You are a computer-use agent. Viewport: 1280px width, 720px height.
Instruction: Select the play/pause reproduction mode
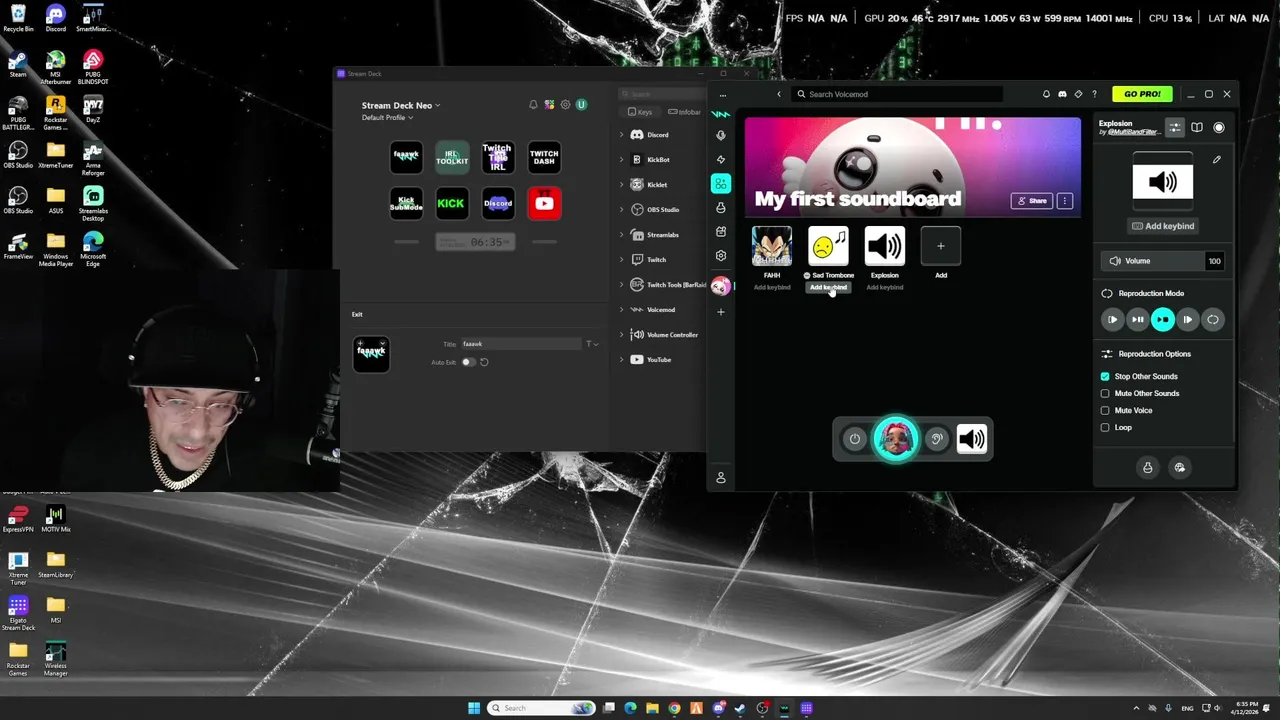point(1137,320)
